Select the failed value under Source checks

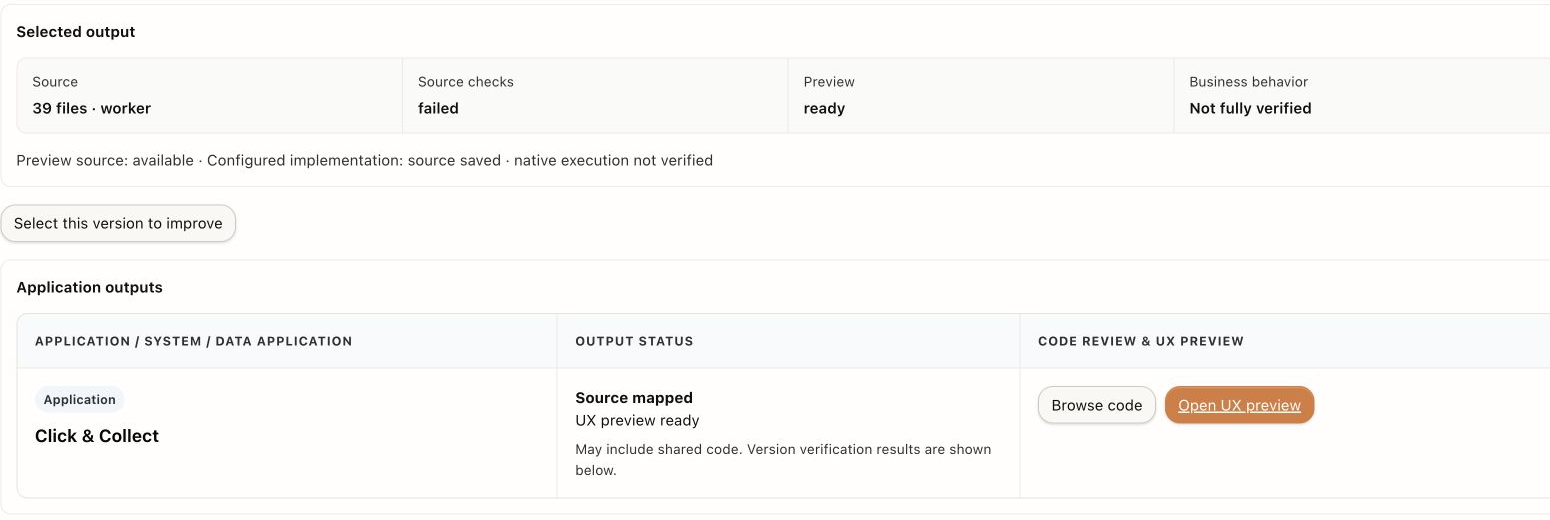[x=438, y=108]
